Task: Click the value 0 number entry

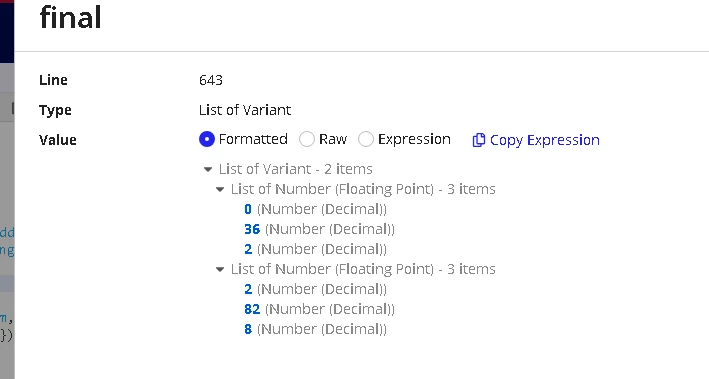Action: point(248,209)
